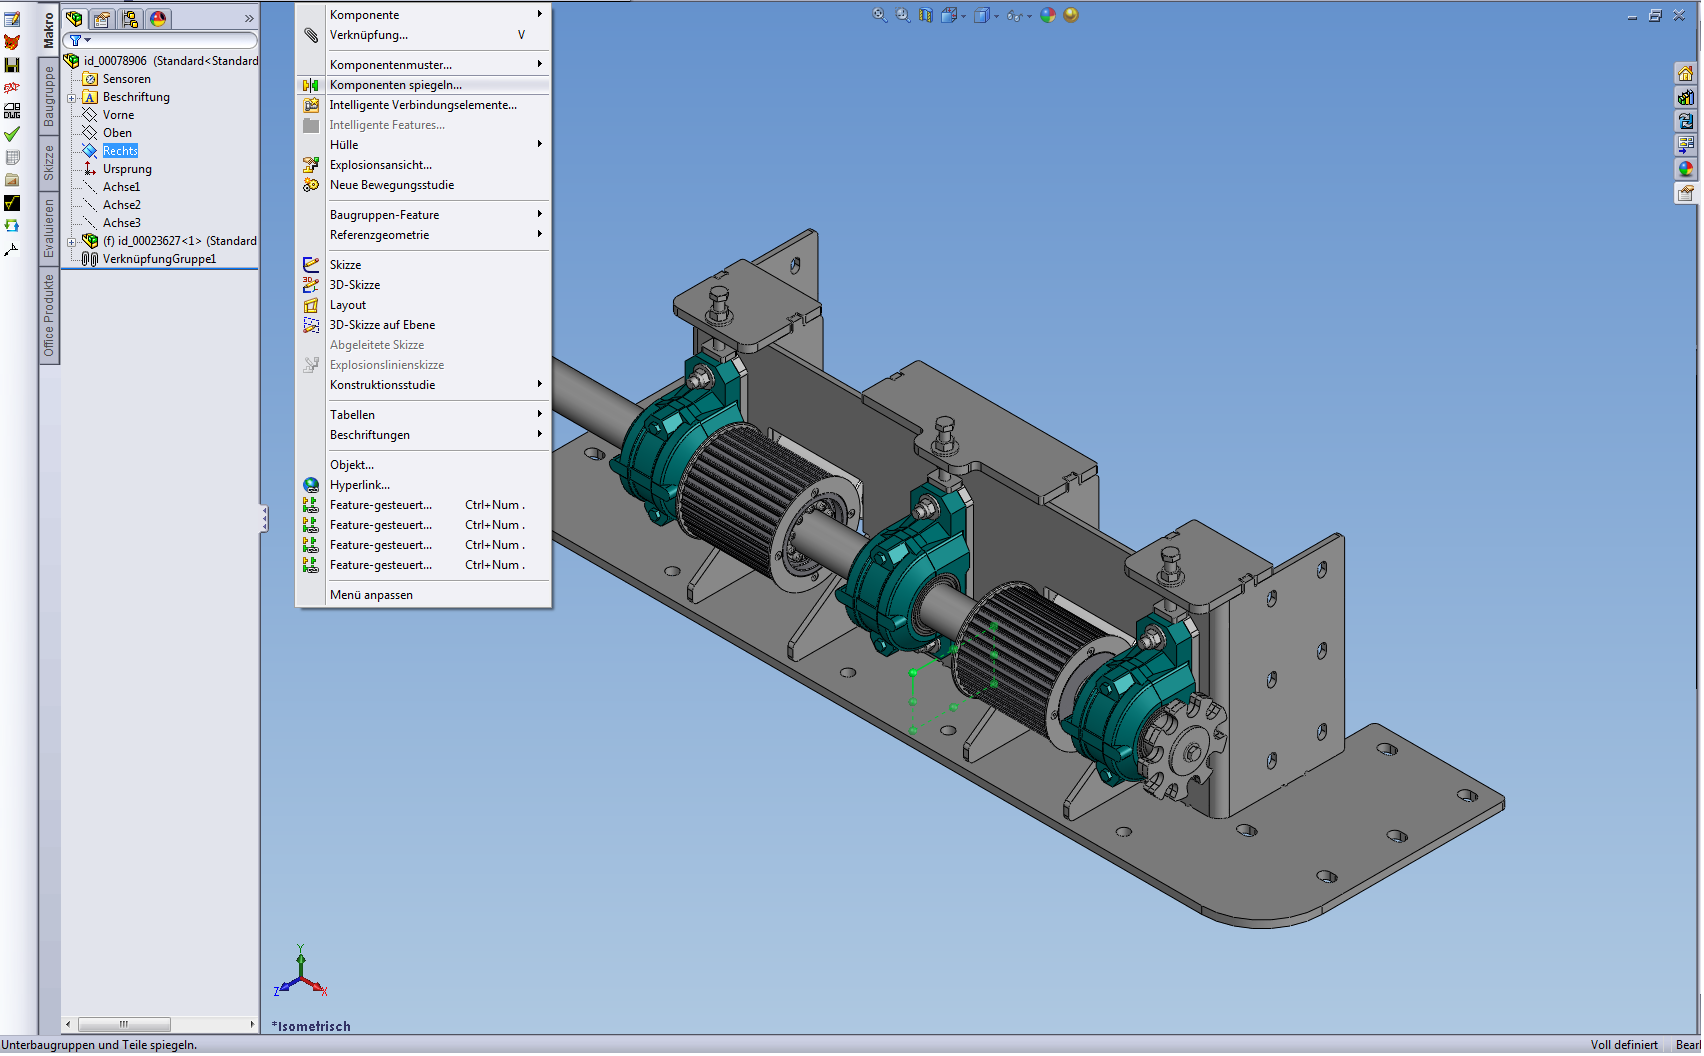The image size is (1704, 1056).
Task: Open the SolidWorks Resources home icon
Action: tap(1686, 73)
